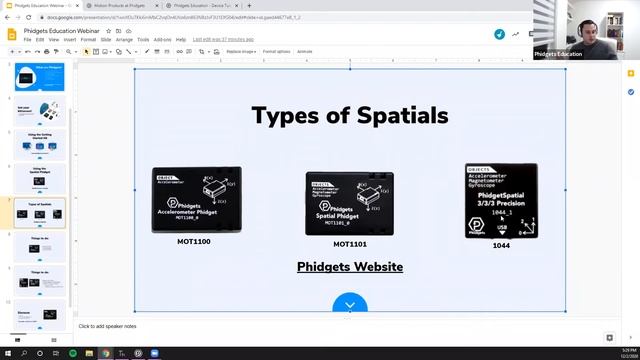Open the Tools menu
The width and height of the screenshot is (640, 360).
tap(143, 40)
